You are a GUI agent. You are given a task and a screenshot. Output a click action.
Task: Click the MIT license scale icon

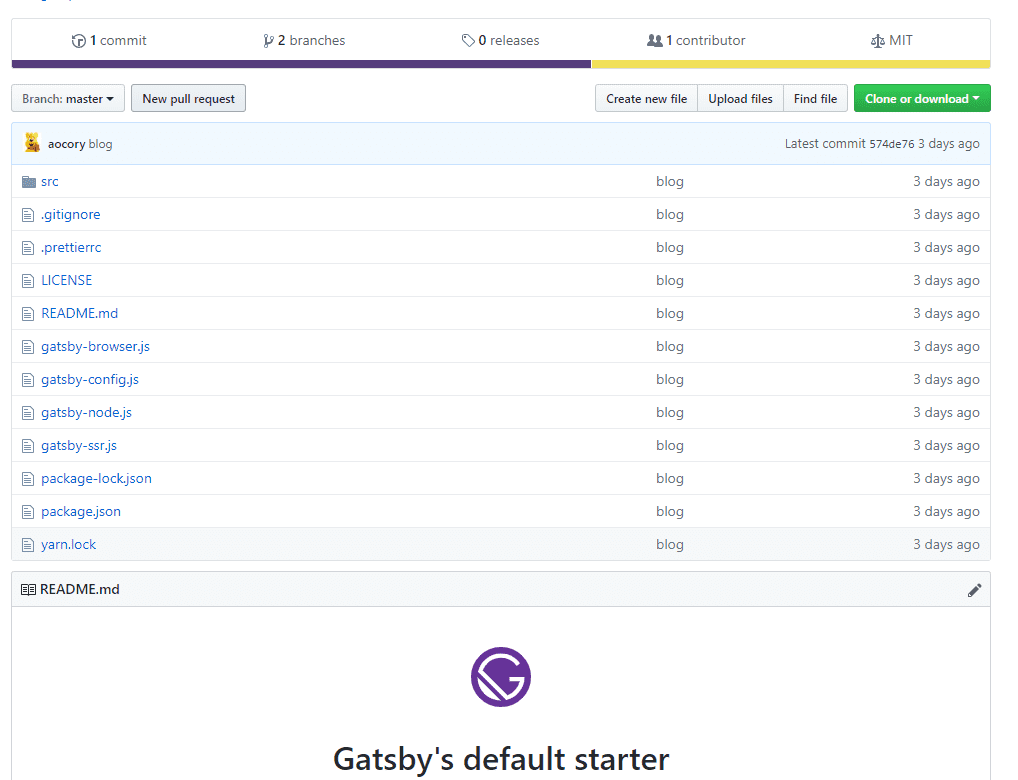878,41
